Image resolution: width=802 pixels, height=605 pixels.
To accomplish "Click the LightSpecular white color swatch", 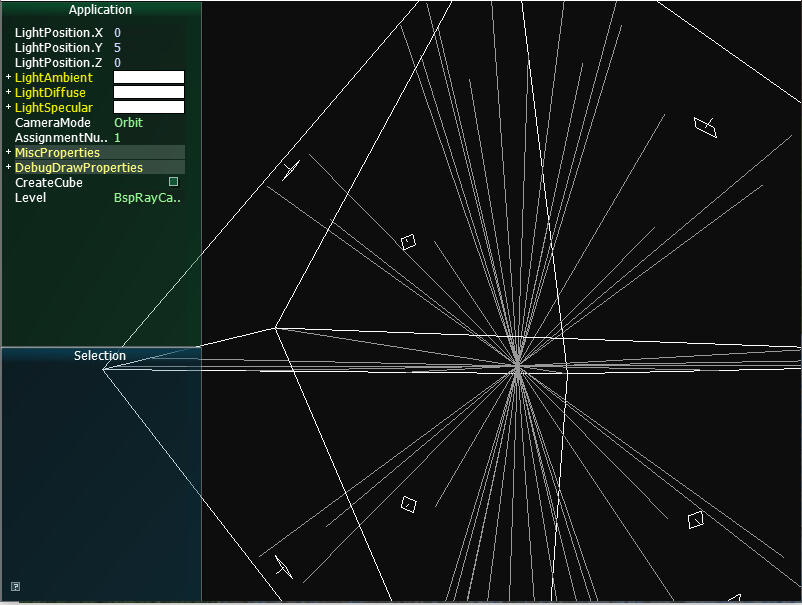I will pyautogui.click(x=149, y=107).
